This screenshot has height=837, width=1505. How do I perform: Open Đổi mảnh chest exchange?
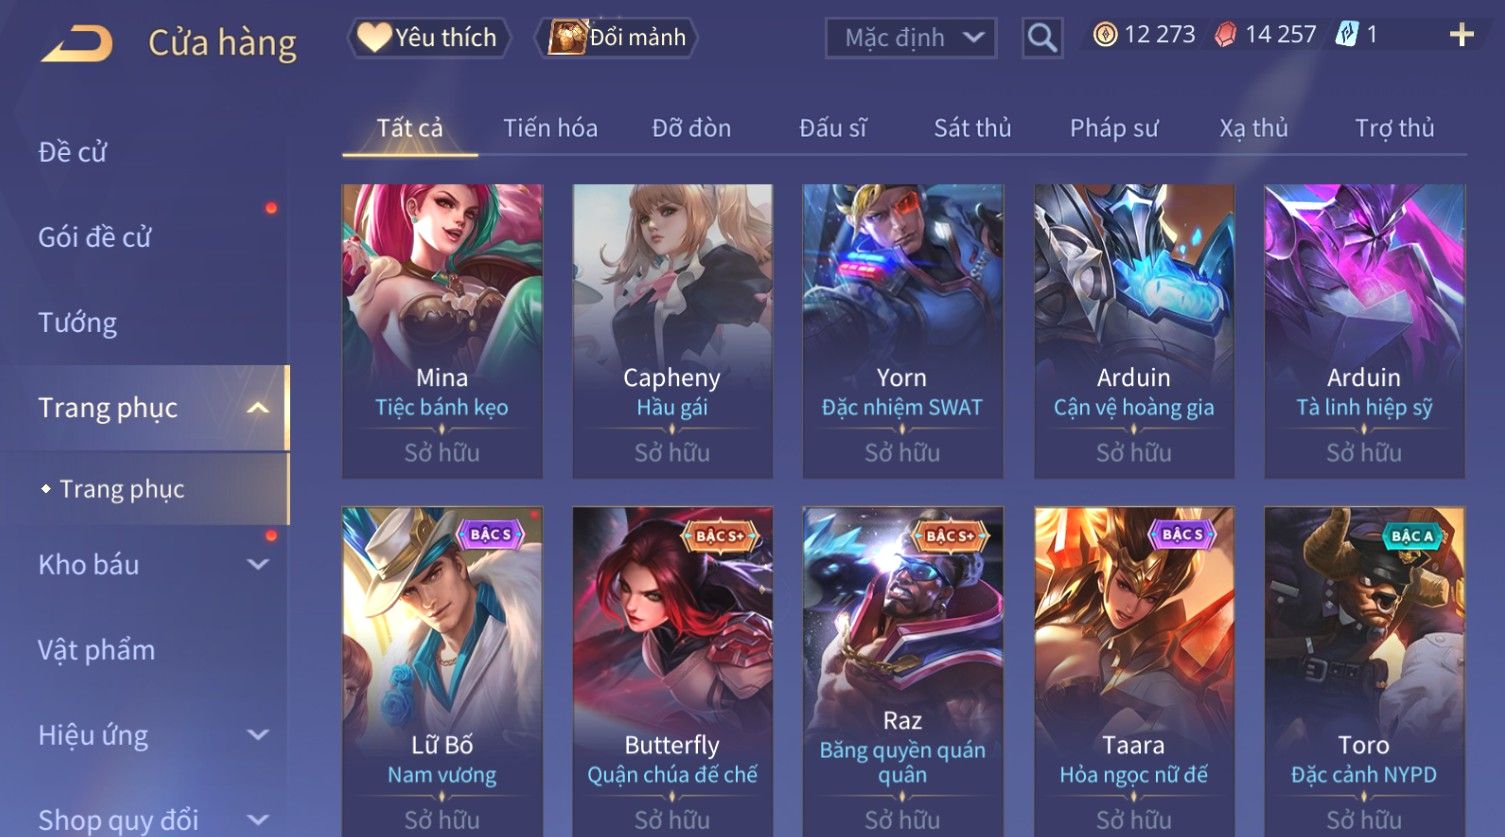617,38
